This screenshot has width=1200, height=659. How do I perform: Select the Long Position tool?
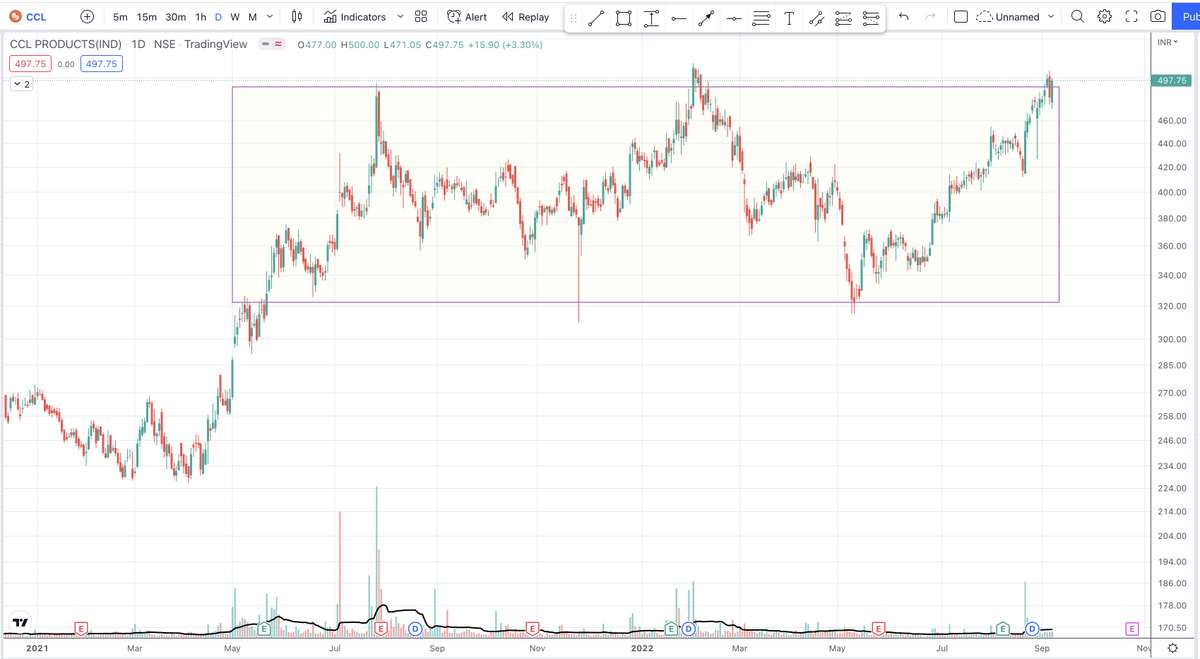(x=843, y=18)
